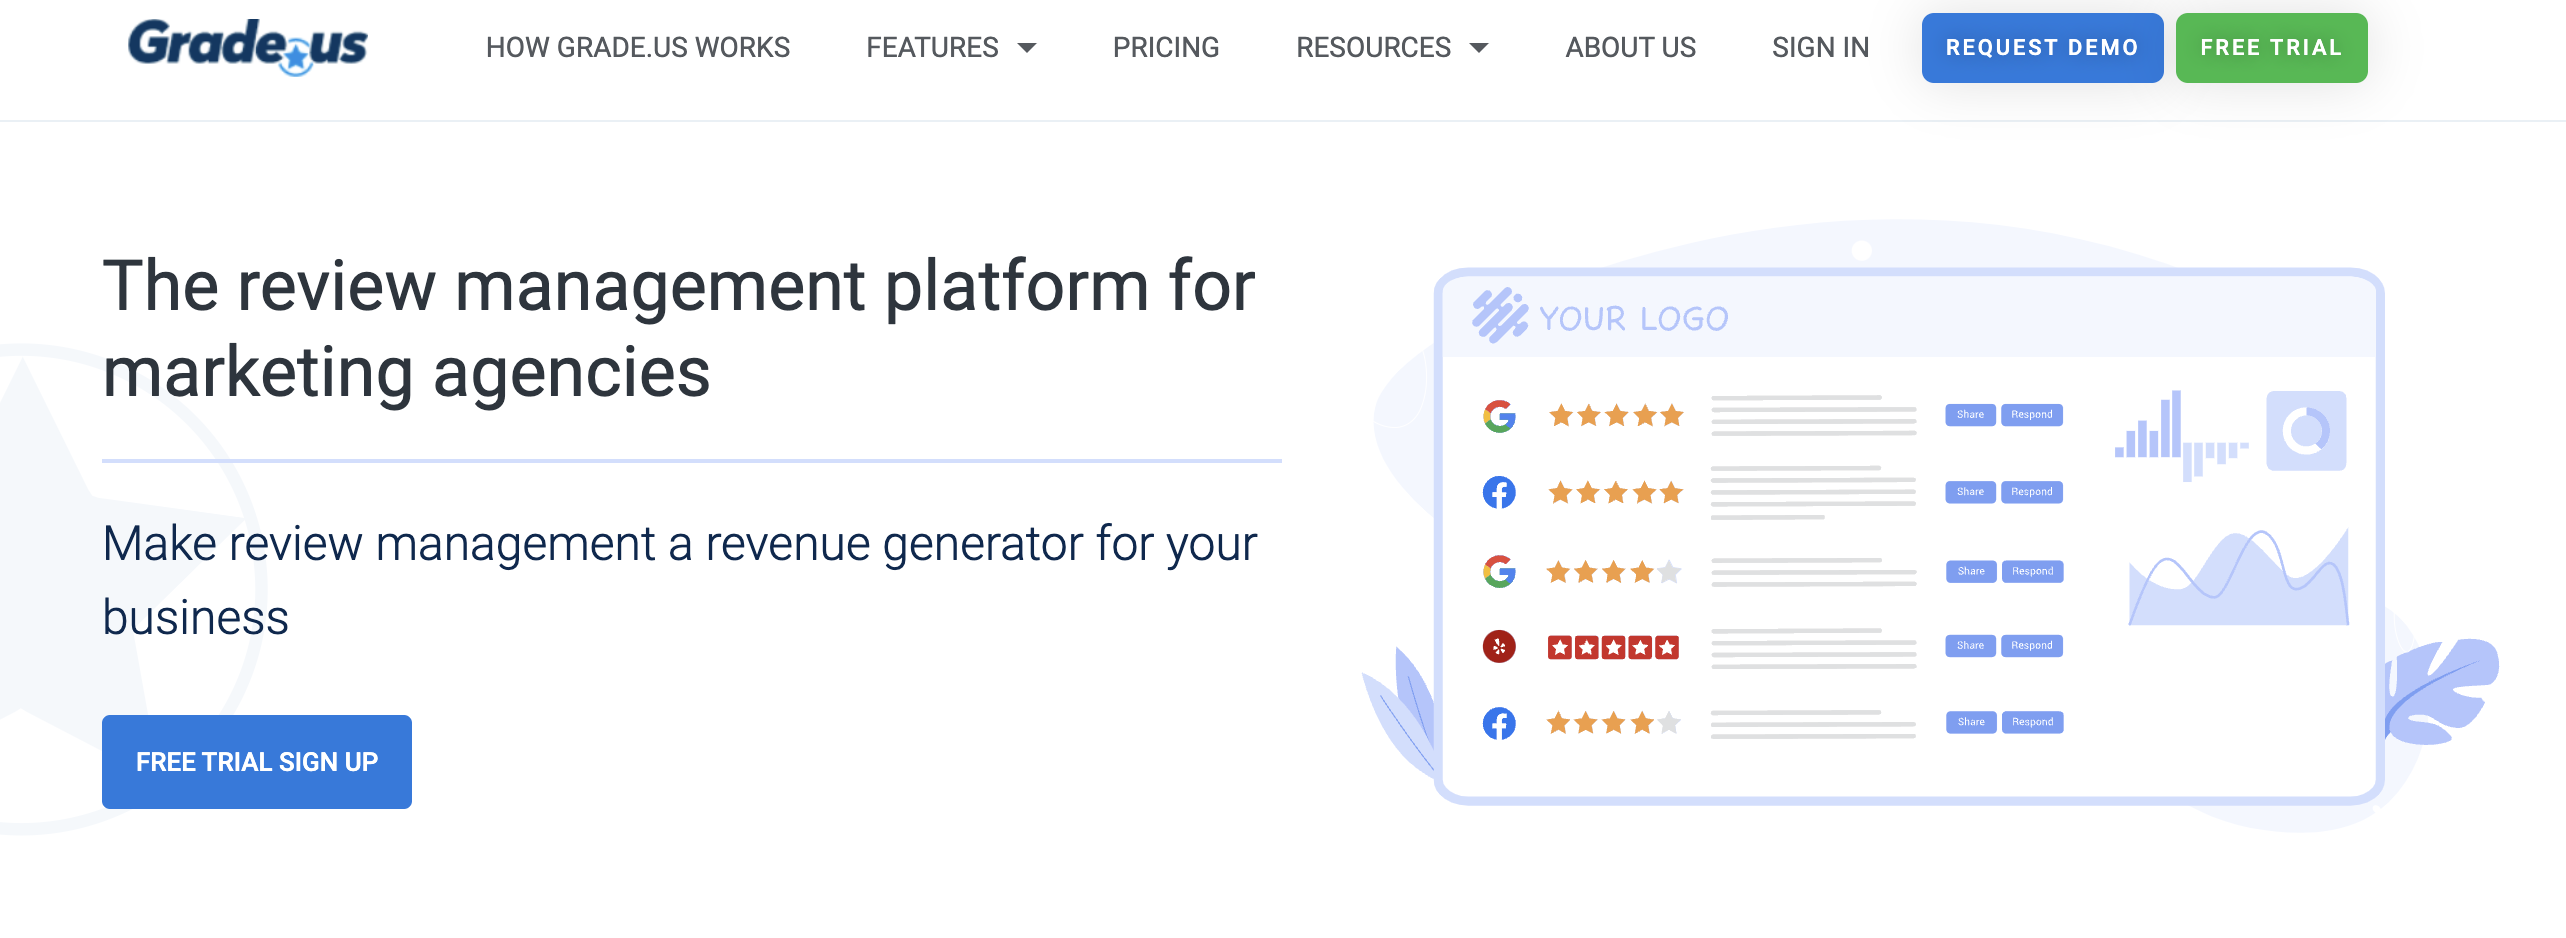
Task: Click the Facebook icon in the last review row
Action: click(x=1499, y=723)
